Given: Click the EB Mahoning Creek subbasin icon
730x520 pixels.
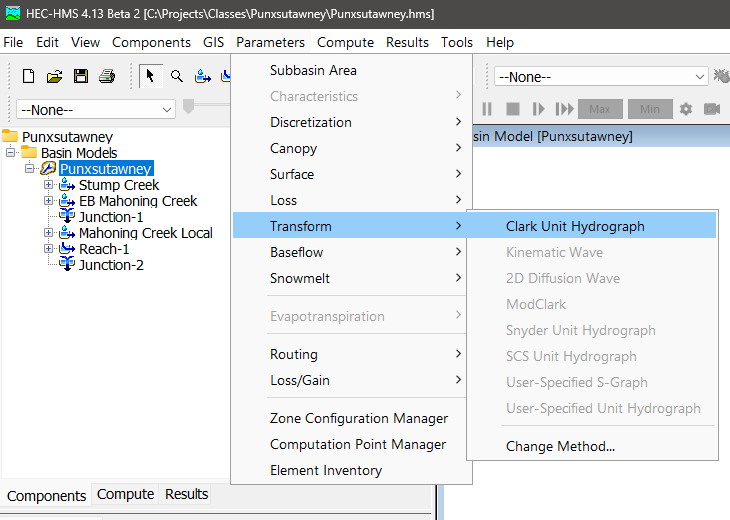Looking at the screenshot, I should point(67,201).
